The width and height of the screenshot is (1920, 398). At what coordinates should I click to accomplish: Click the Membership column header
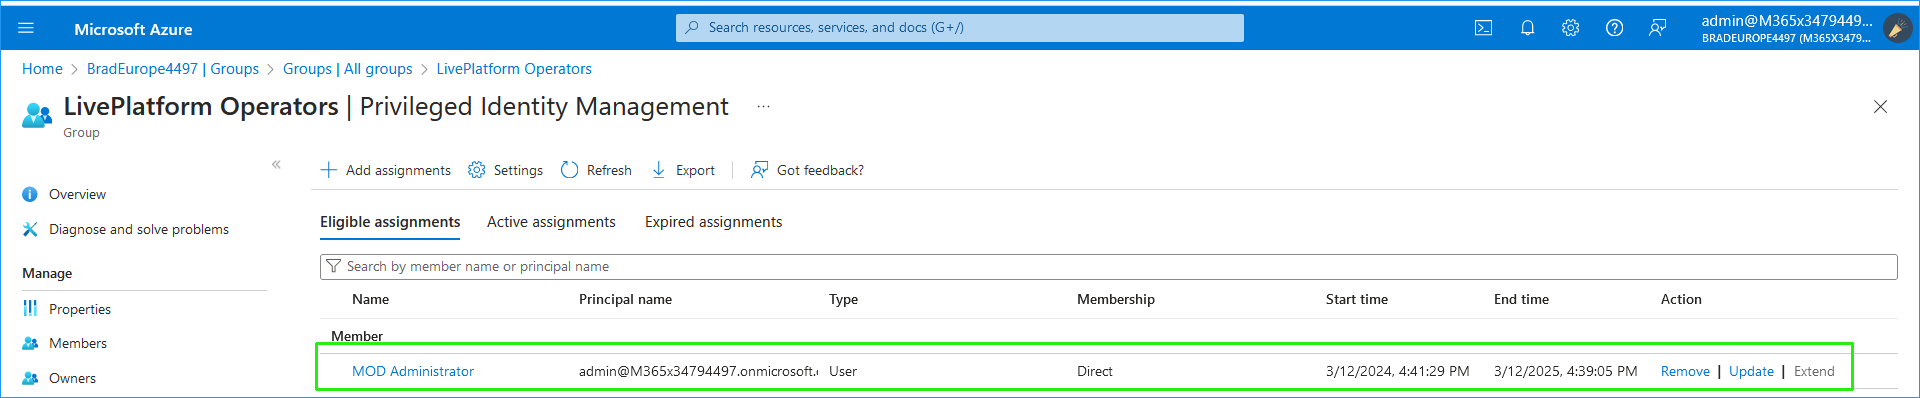click(1116, 299)
